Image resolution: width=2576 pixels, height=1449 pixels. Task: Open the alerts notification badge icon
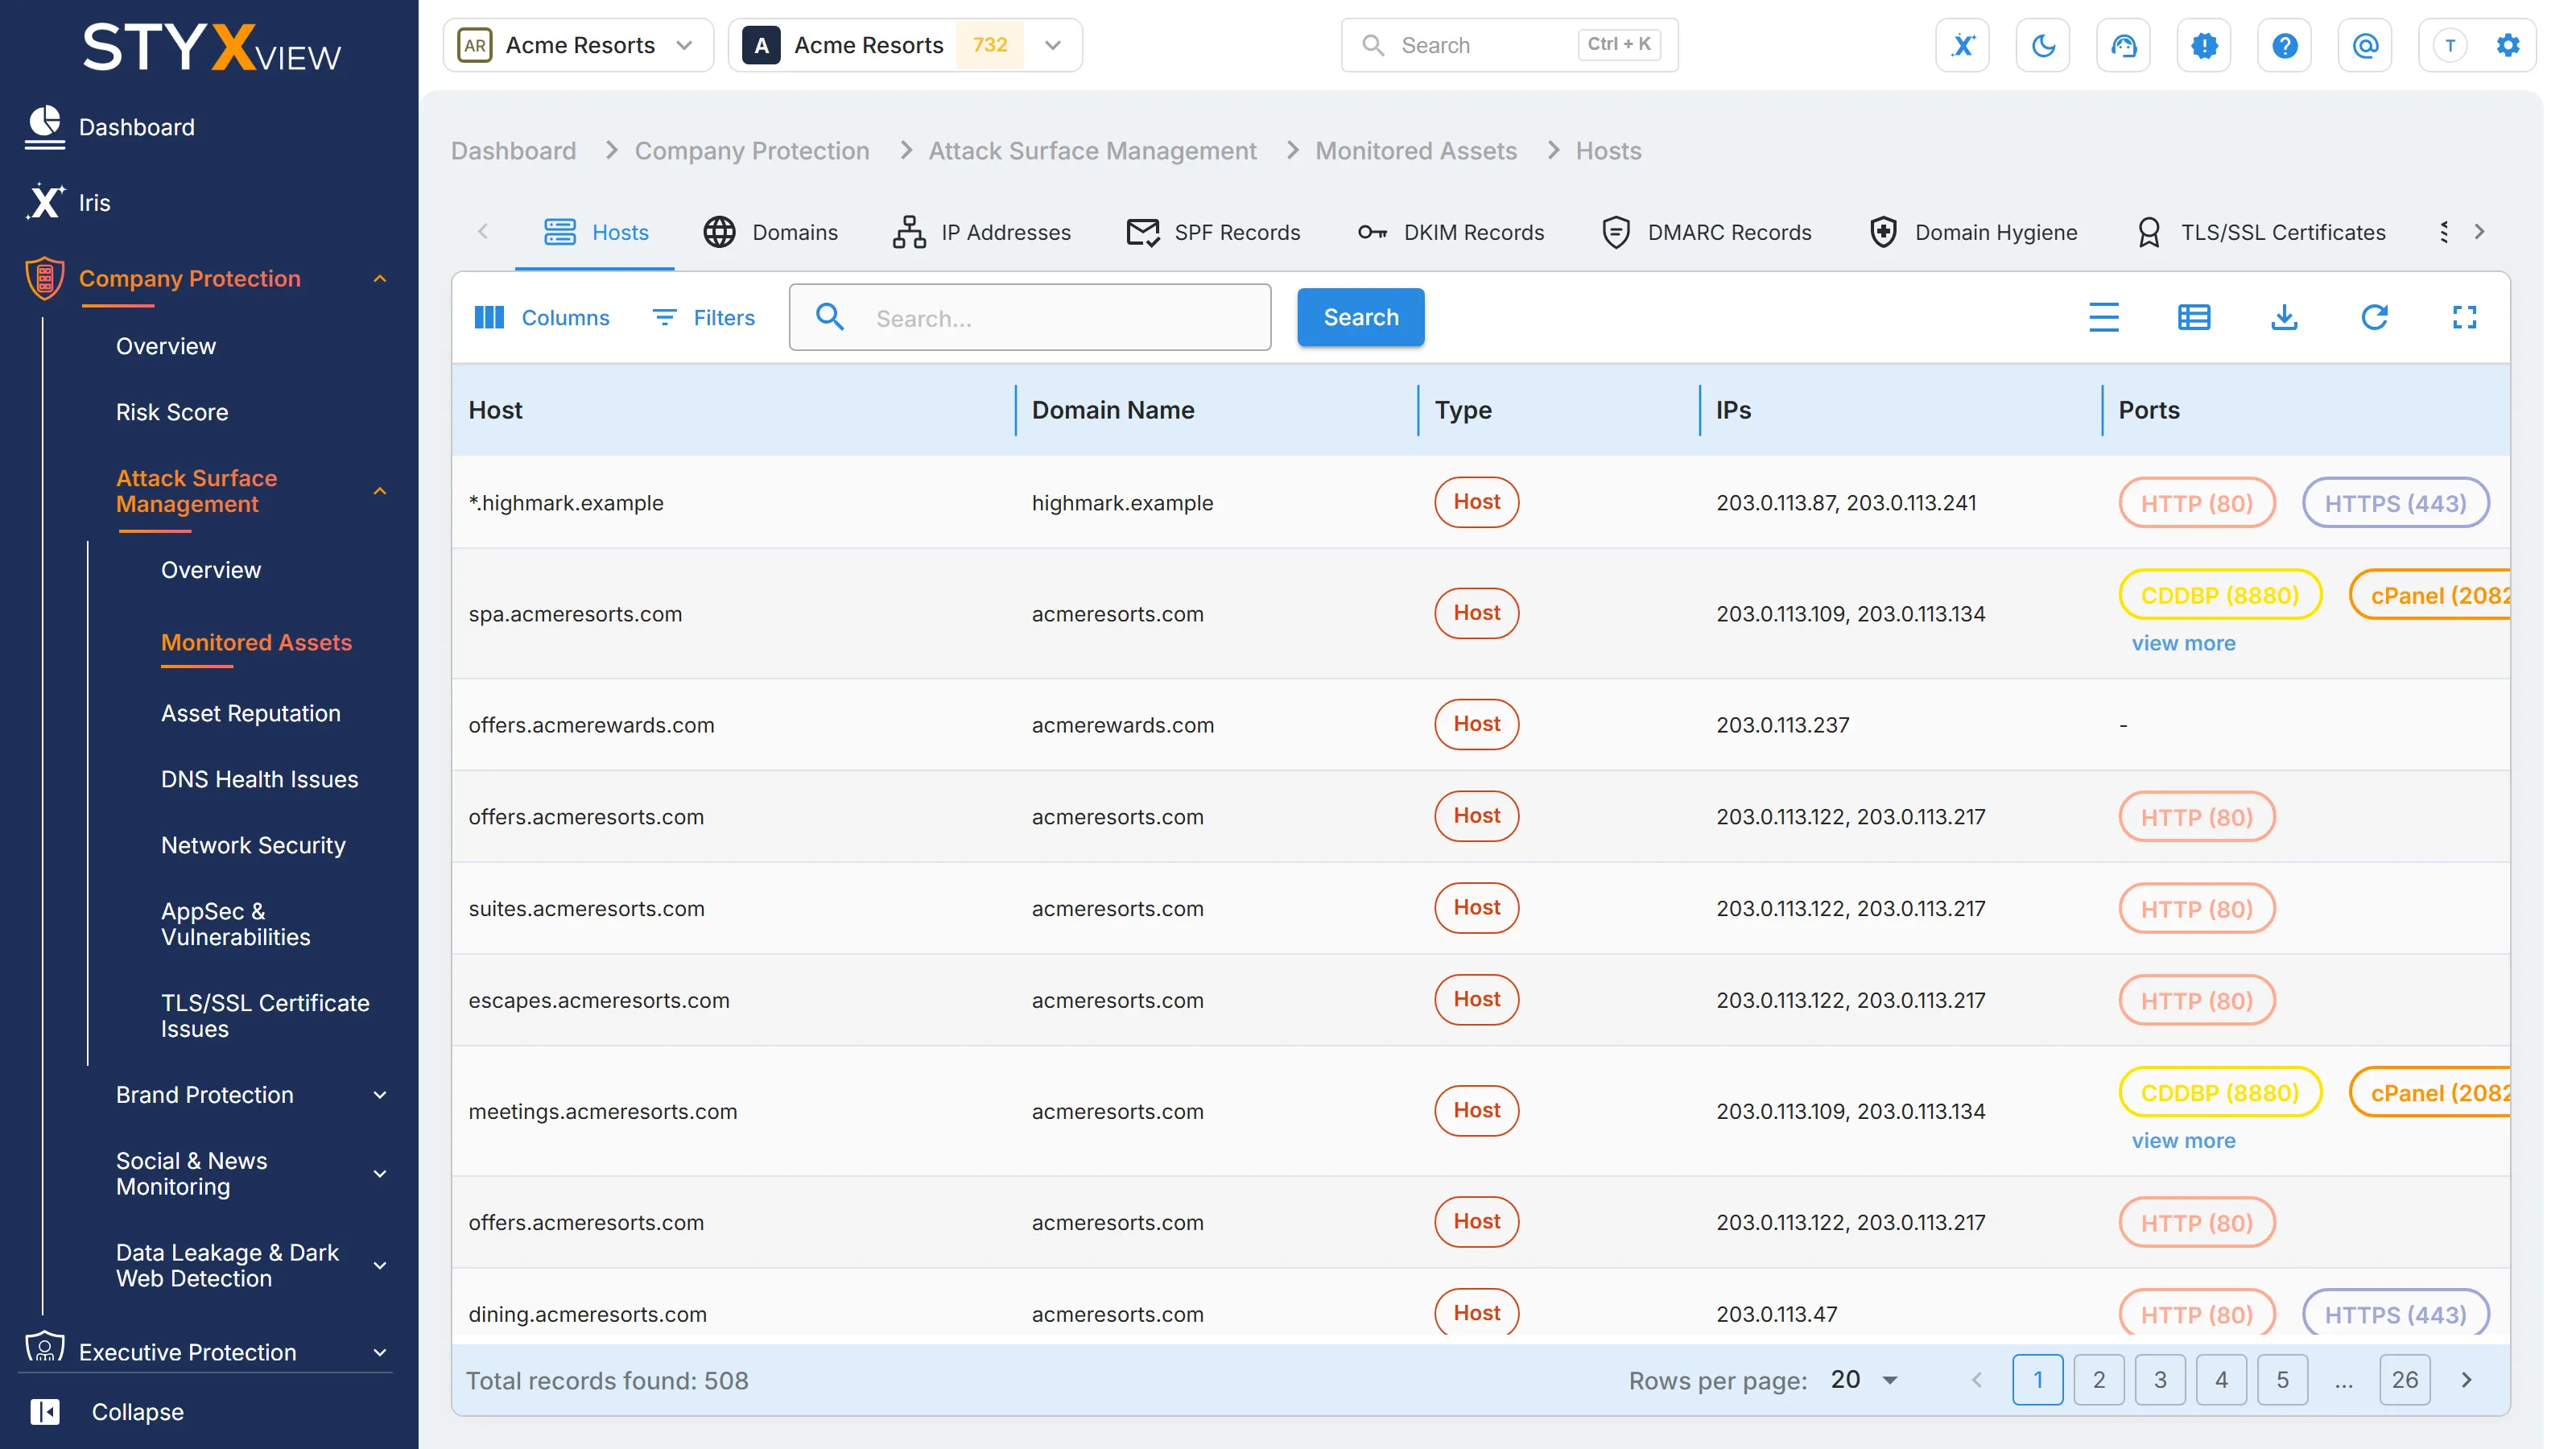tap(2204, 45)
